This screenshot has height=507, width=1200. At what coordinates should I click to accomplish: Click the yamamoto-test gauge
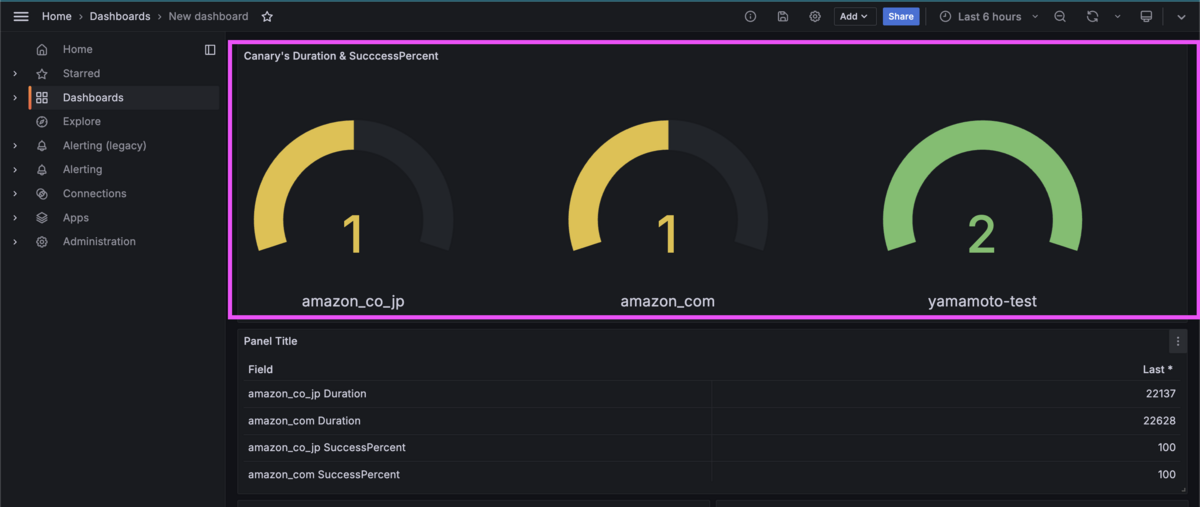pos(982,186)
